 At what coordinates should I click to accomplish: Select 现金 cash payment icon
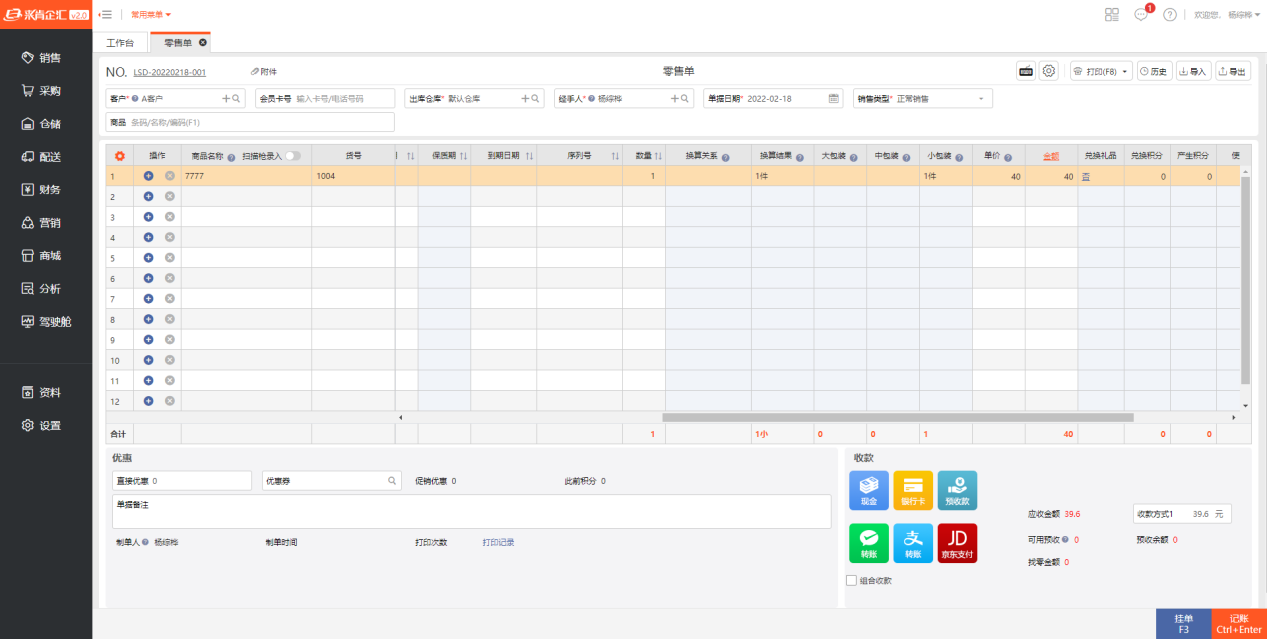[x=868, y=490]
